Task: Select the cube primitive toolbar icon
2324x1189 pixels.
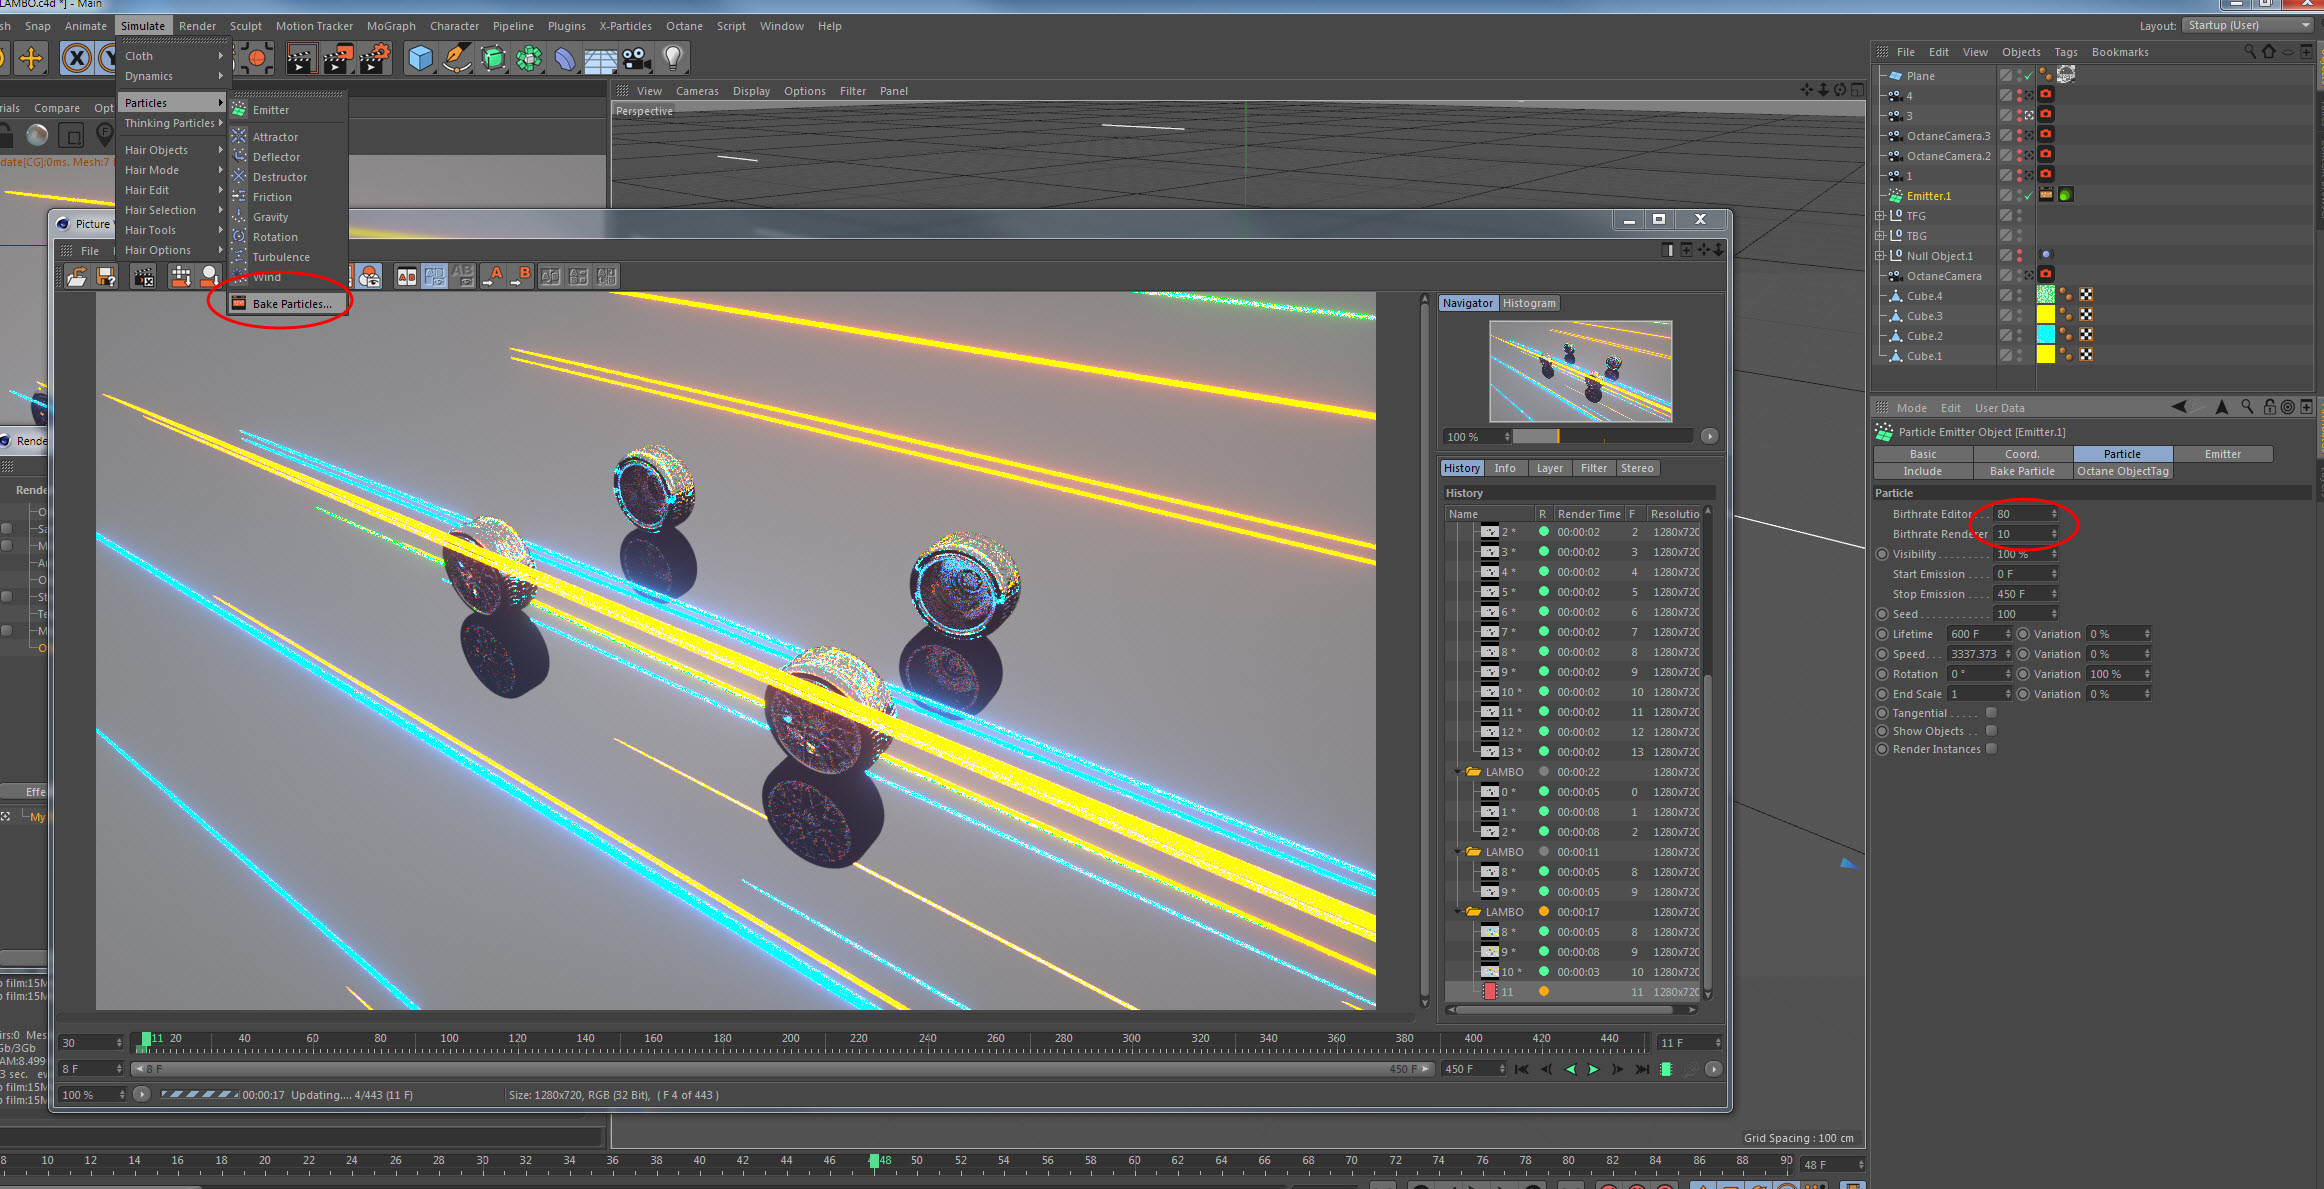Action: [x=420, y=59]
